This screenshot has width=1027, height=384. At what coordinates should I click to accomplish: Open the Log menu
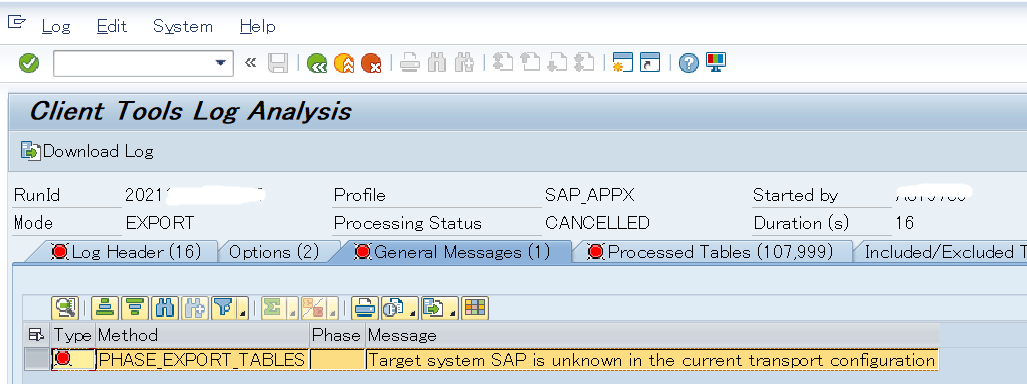pos(56,27)
